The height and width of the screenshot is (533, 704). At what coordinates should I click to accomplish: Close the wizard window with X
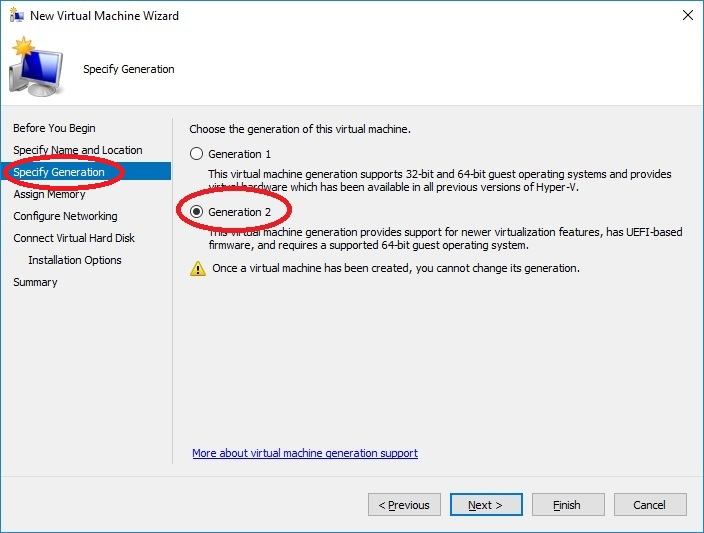pyautogui.click(x=688, y=16)
